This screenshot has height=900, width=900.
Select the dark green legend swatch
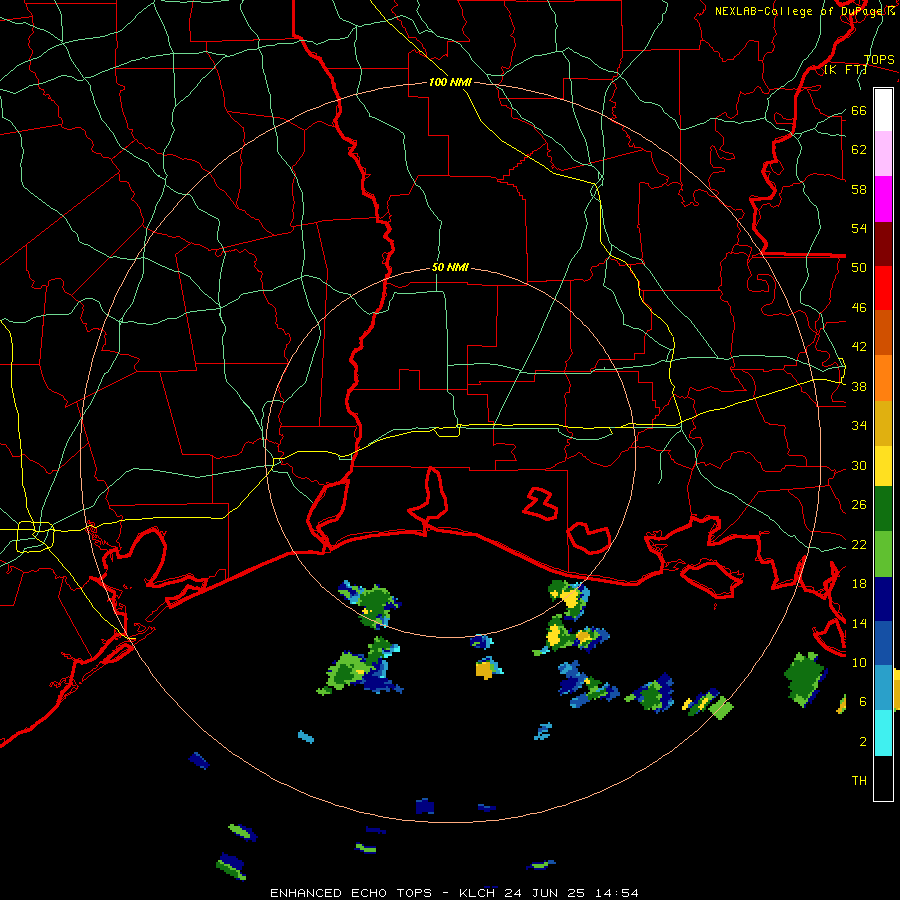coord(883,509)
